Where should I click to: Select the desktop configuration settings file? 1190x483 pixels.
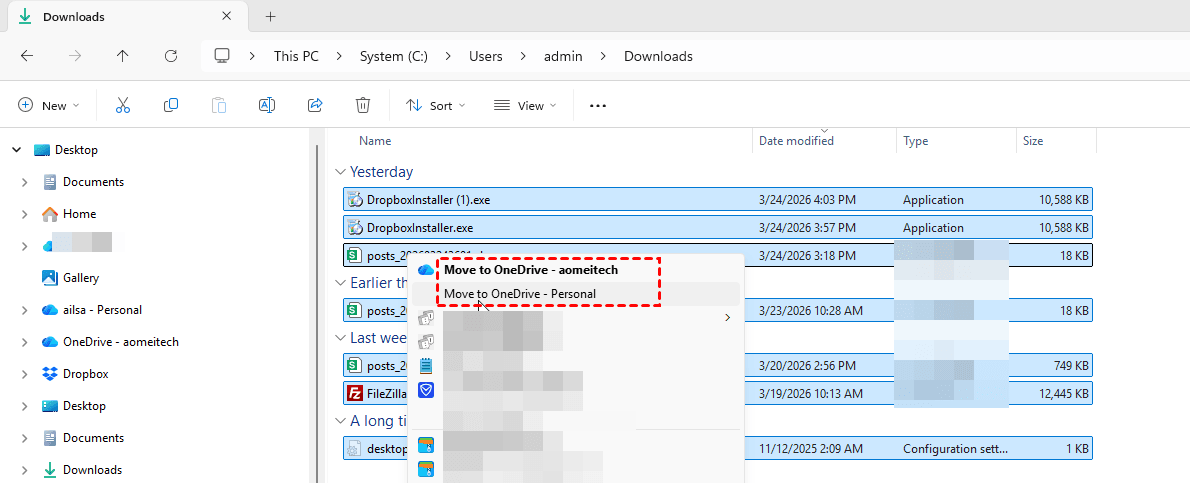tap(718, 449)
